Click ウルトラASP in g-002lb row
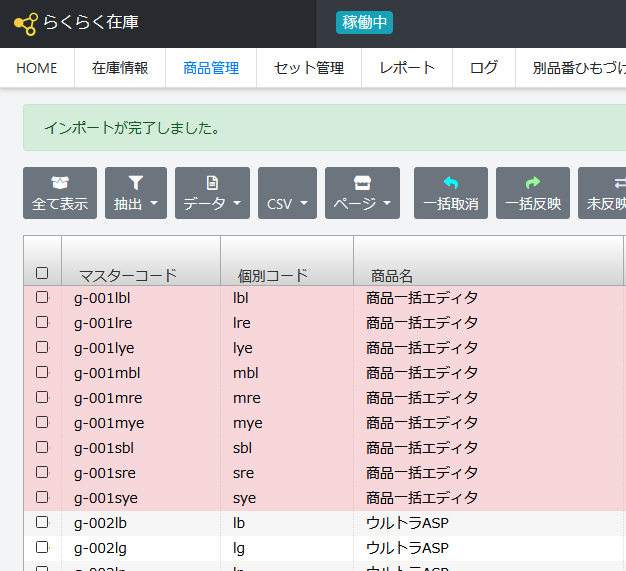Image resolution: width=626 pixels, height=571 pixels. pyautogui.click(x=407, y=523)
